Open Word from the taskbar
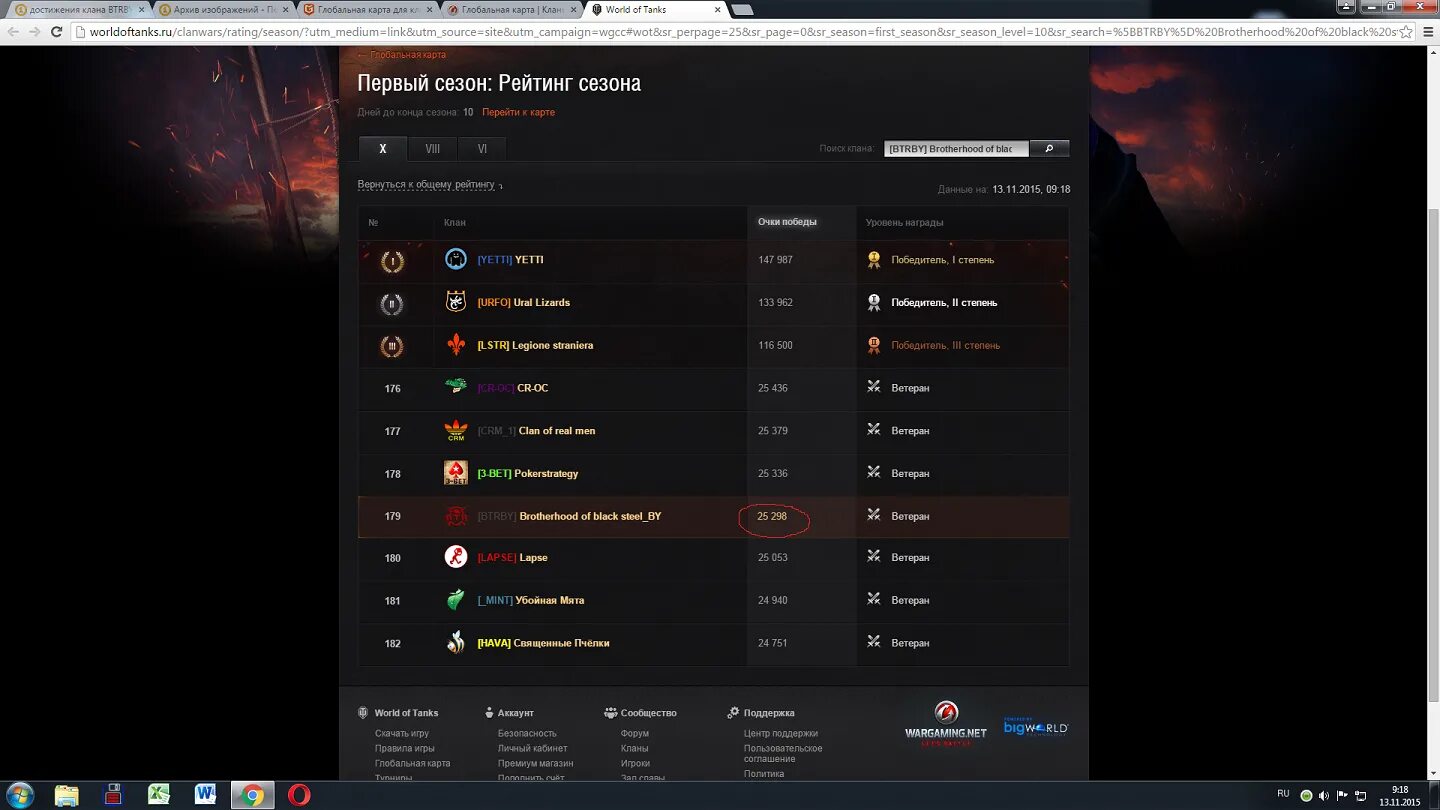Image resolution: width=1440 pixels, height=810 pixels. pos(205,795)
